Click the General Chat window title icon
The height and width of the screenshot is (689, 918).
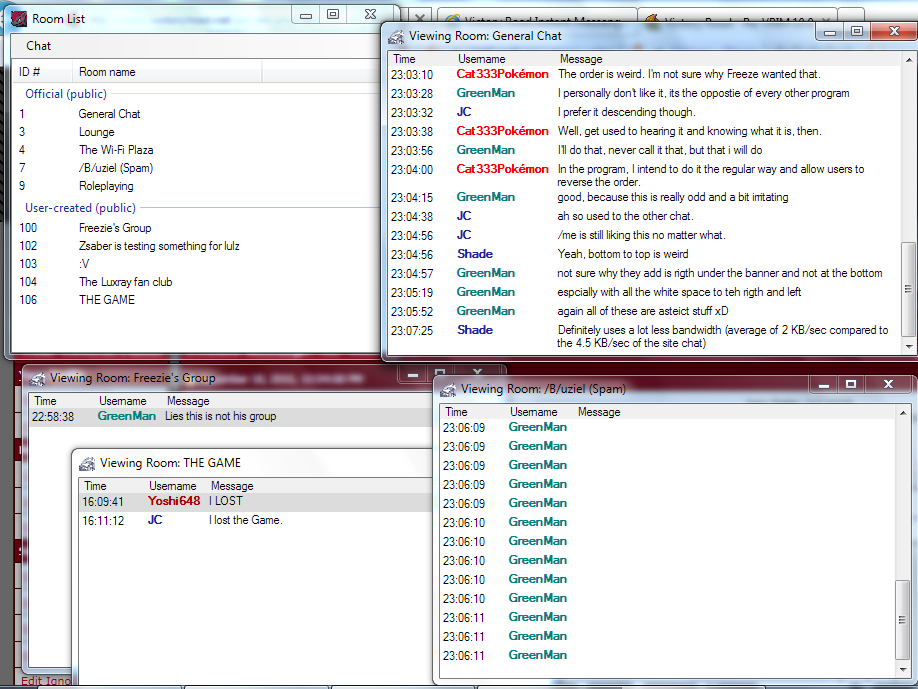[x=396, y=36]
